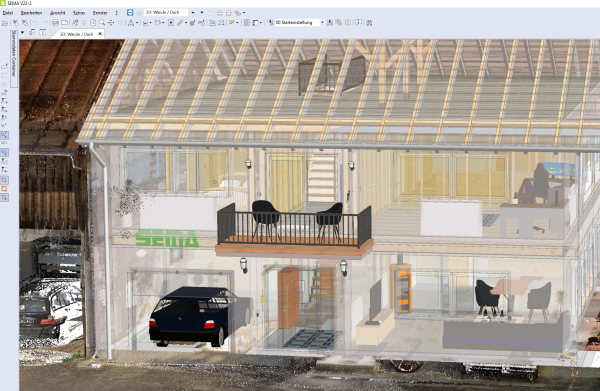Click the print icon in toolbar
Image resolution: width=600 pixels, height=391 pixels.
(x=55, y=23)
